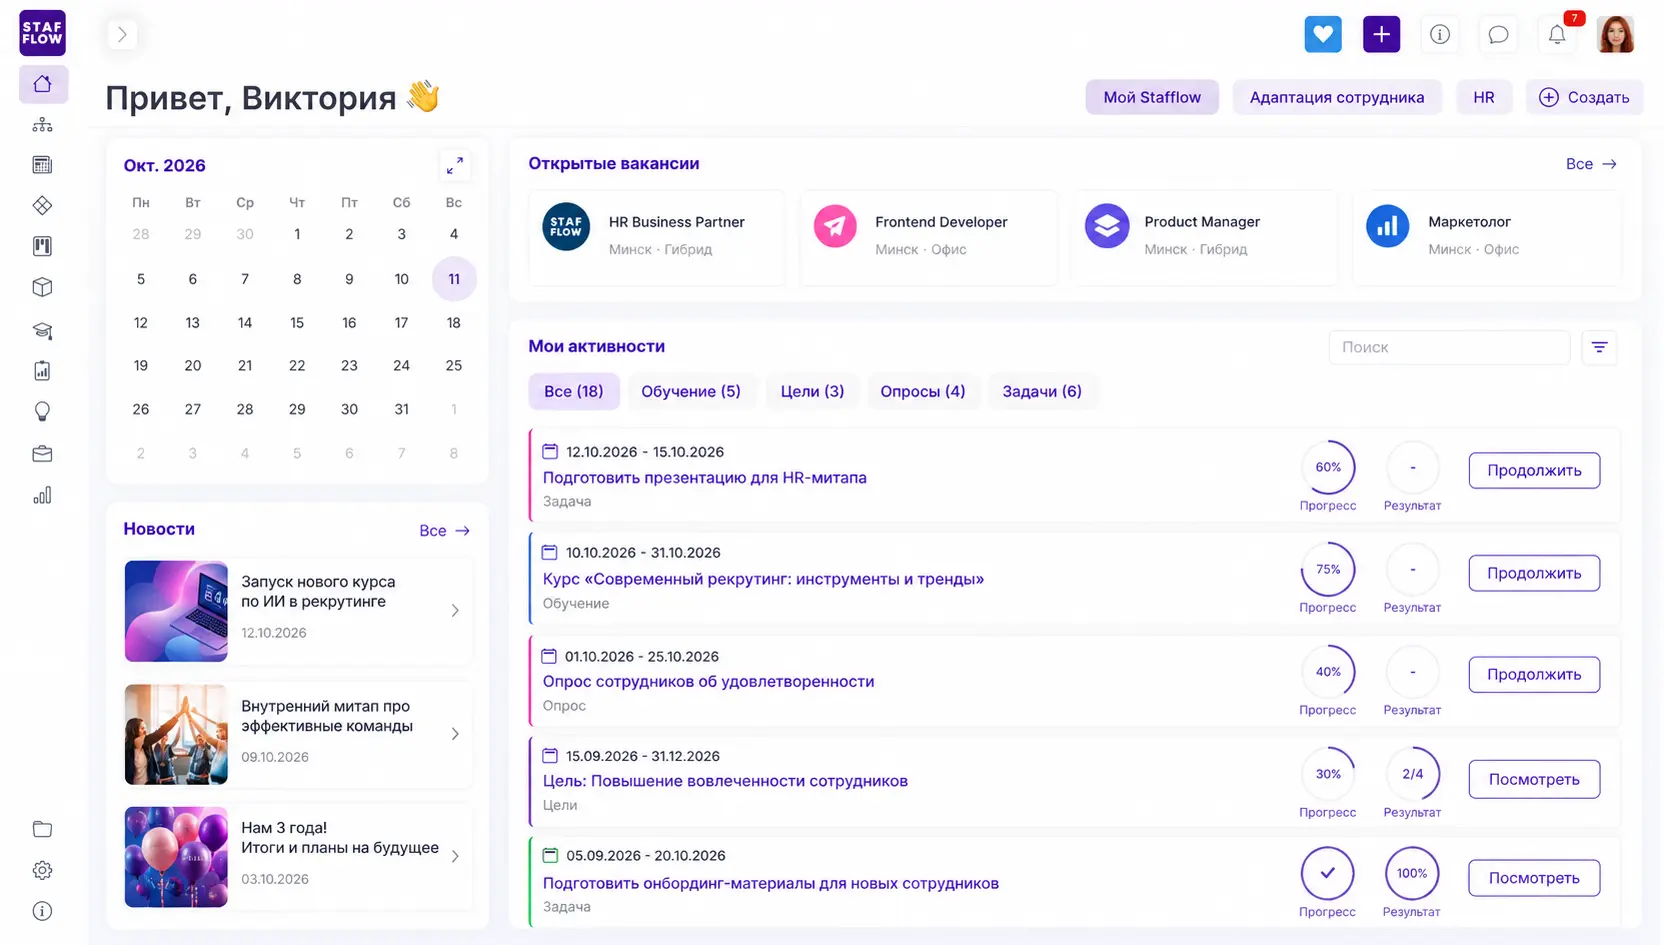Open the bar chart analytics icon in sidebar

pyautogui.click(x=42, y=495)
